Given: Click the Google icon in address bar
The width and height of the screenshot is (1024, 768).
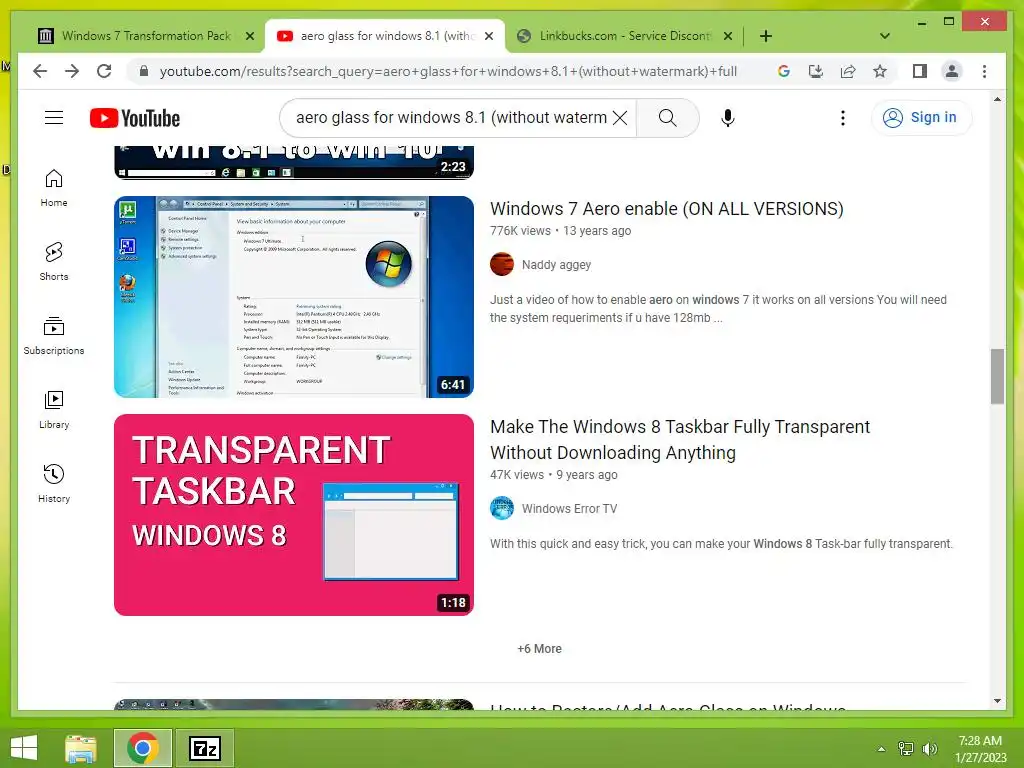Looking at the screenshot, I should click(x=784, y=71).
